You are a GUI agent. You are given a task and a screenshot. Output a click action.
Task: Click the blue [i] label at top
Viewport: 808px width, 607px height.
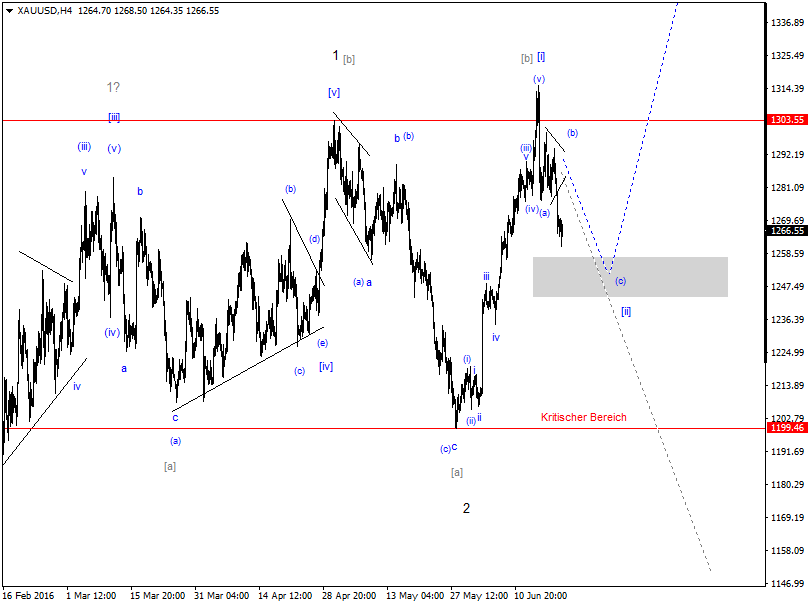tap(541, 57)
